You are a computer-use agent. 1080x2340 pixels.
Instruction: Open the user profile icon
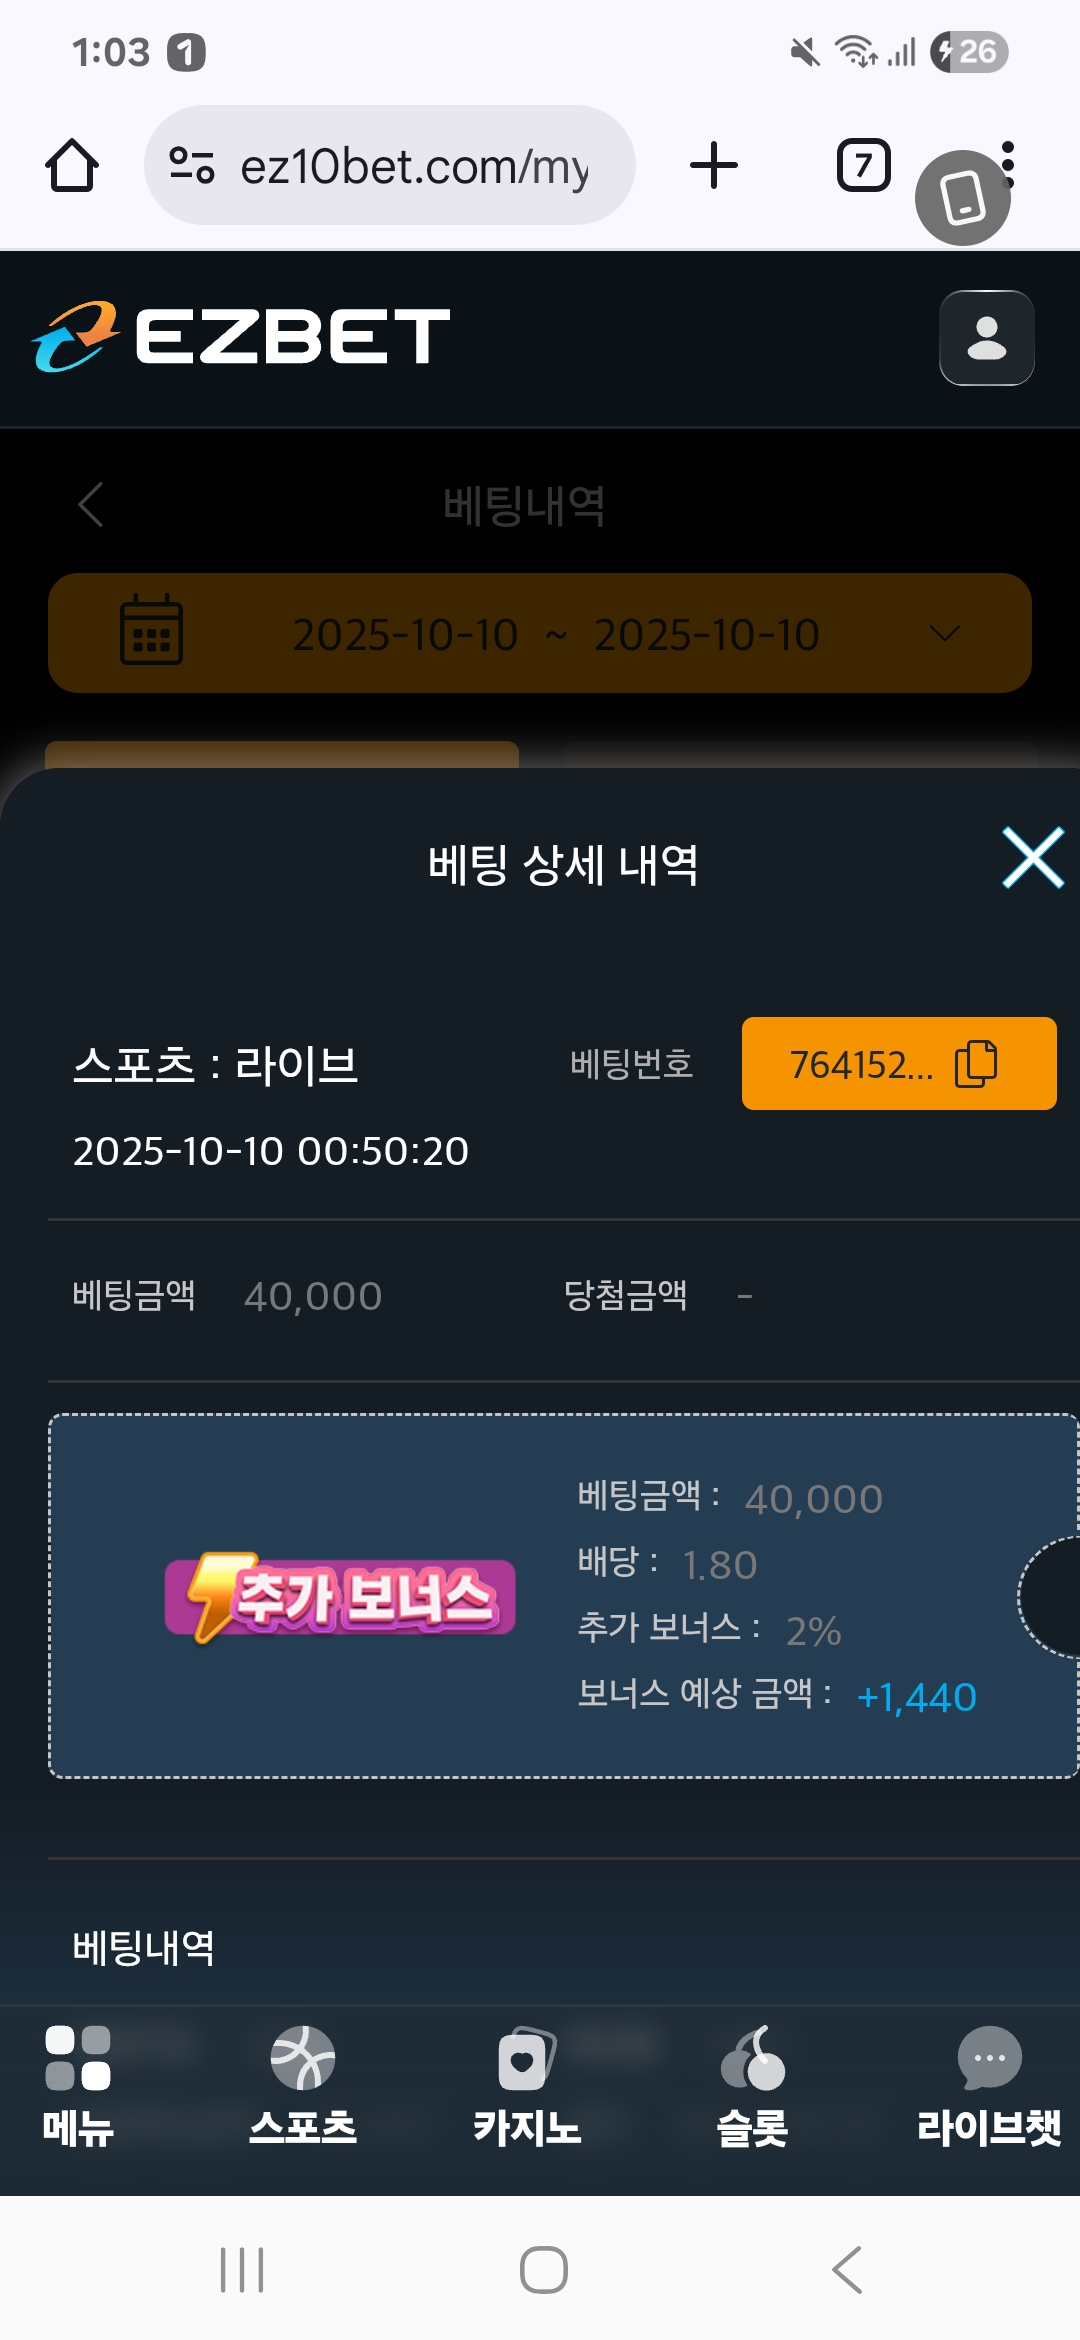[987, 338]
